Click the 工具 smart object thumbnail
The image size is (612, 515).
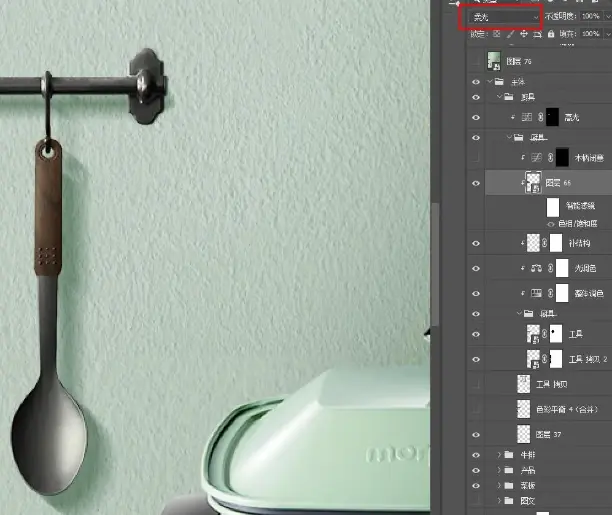(x=533, y=334)
